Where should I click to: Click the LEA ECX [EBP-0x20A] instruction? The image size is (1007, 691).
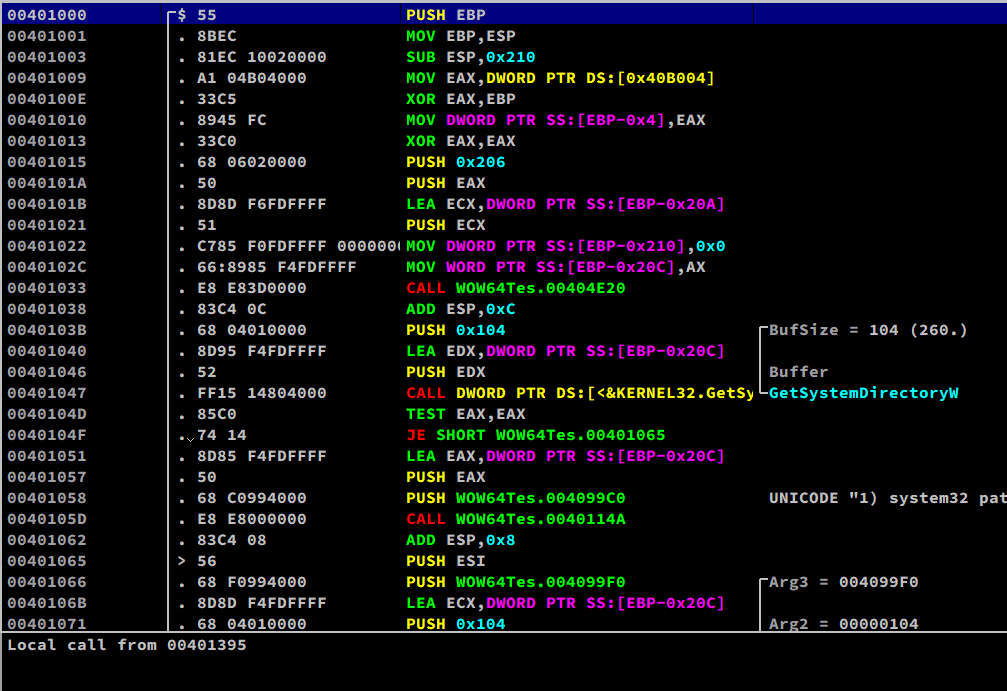(x=565, y=204)
